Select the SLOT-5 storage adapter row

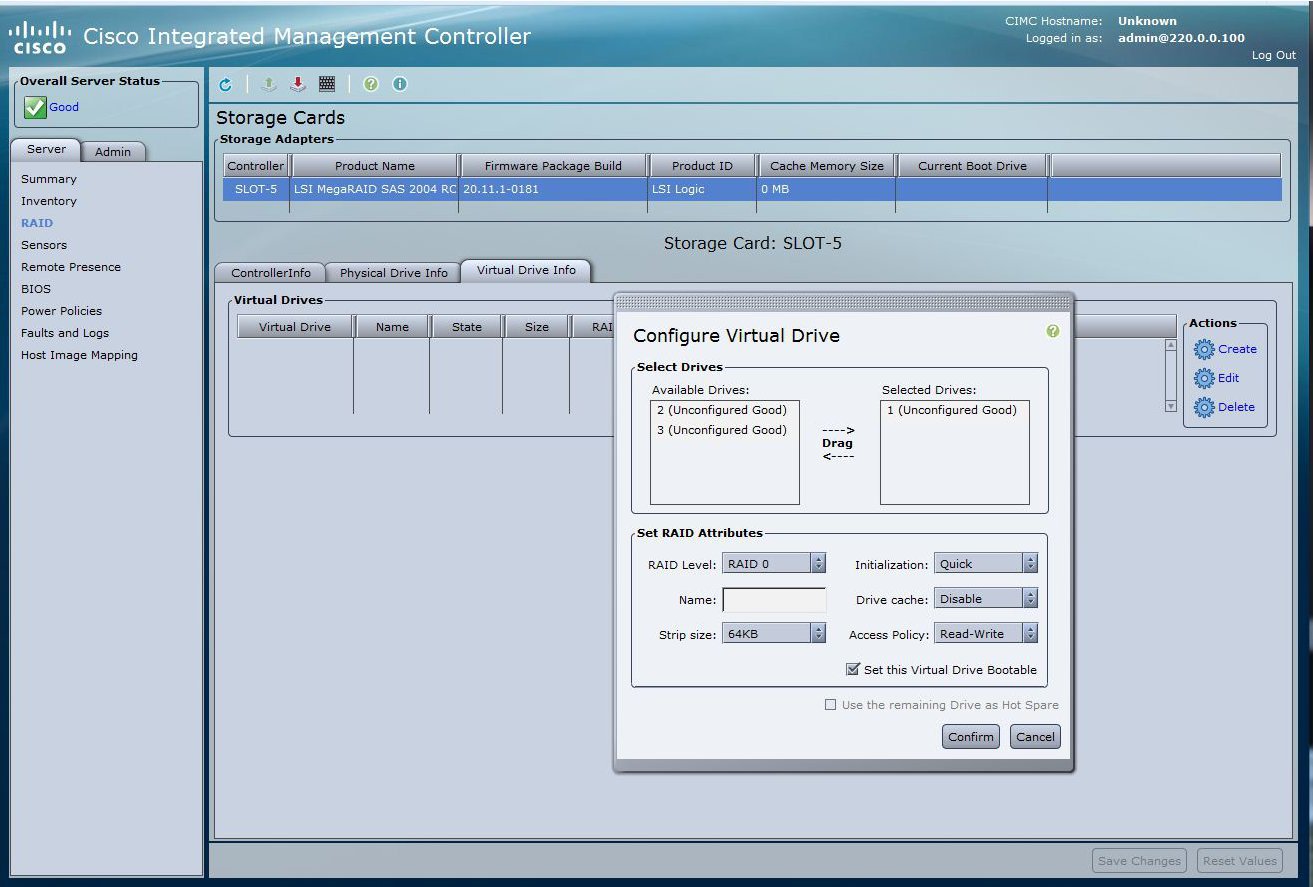pyautogui.click(x=752, y=189)
